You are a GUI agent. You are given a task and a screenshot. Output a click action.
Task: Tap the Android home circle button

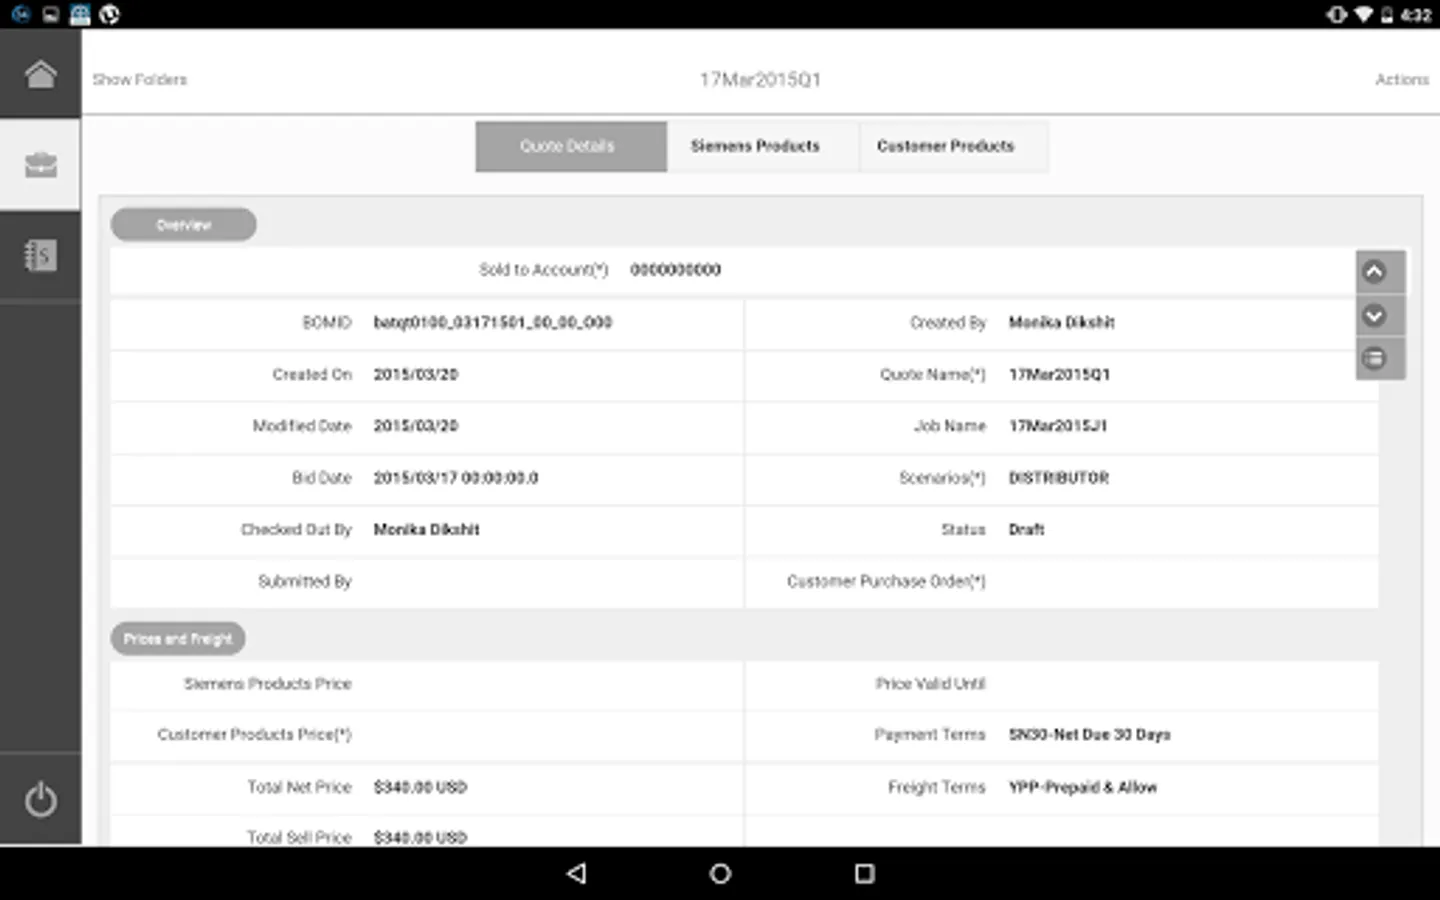click(x=720, y=873)
